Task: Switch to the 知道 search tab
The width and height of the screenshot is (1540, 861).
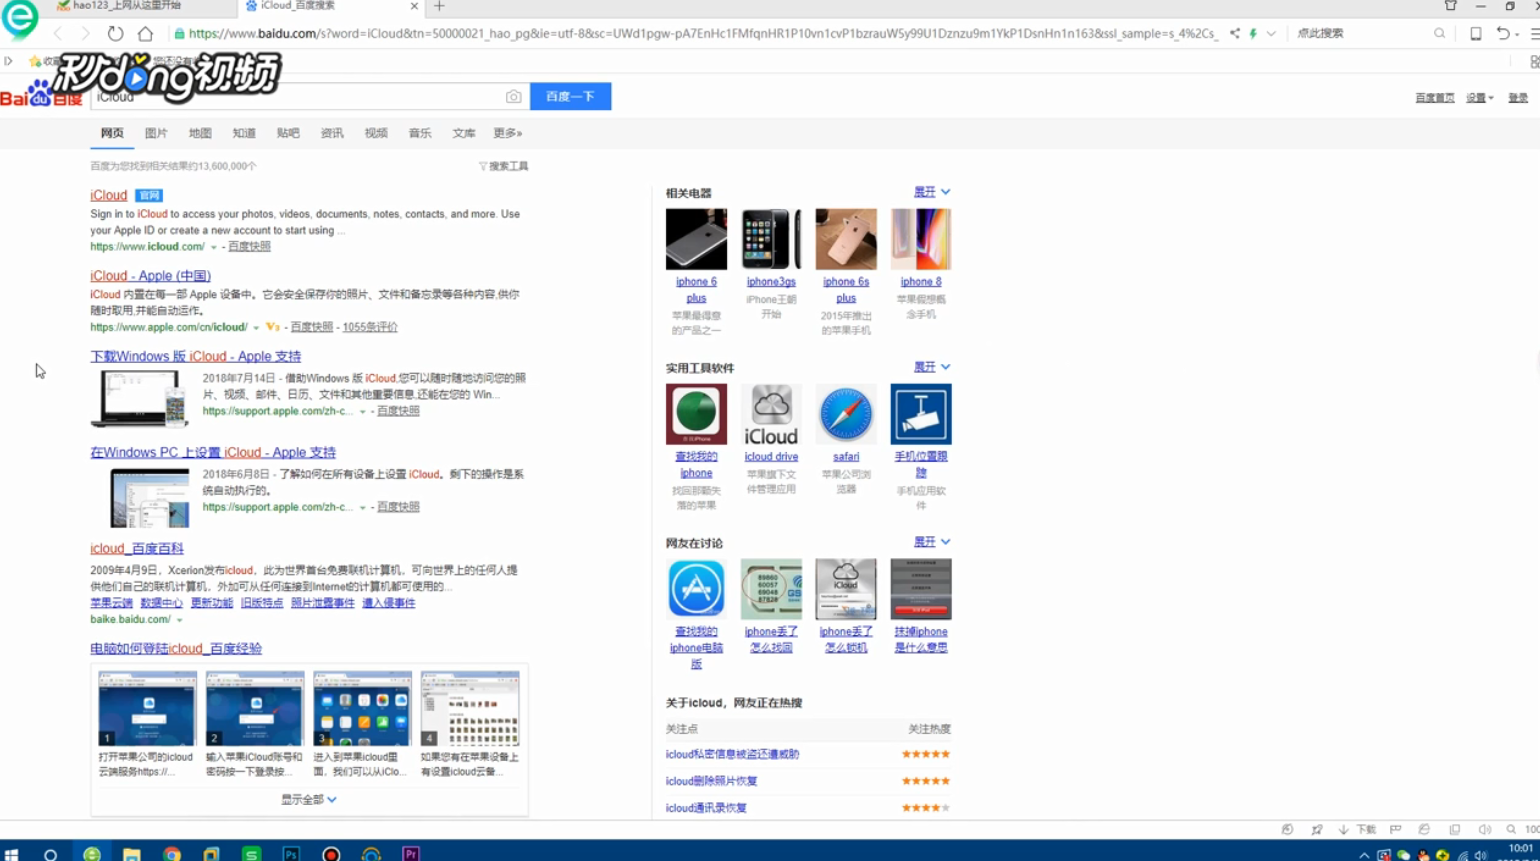Action: click(x=244, y=133)
